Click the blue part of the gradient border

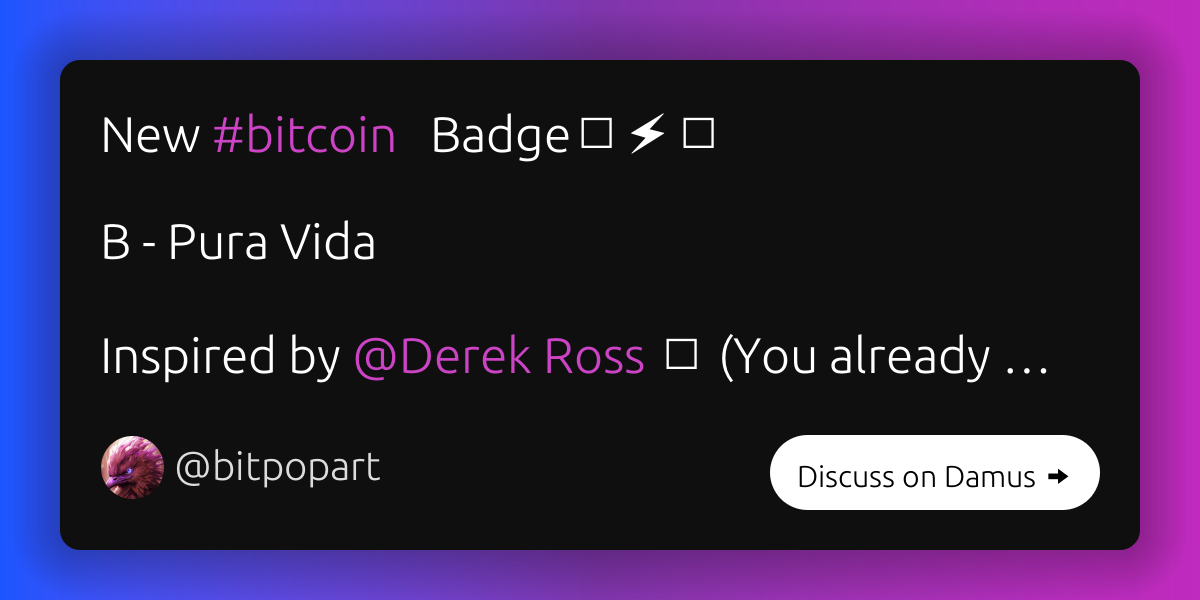click(25, 300)
